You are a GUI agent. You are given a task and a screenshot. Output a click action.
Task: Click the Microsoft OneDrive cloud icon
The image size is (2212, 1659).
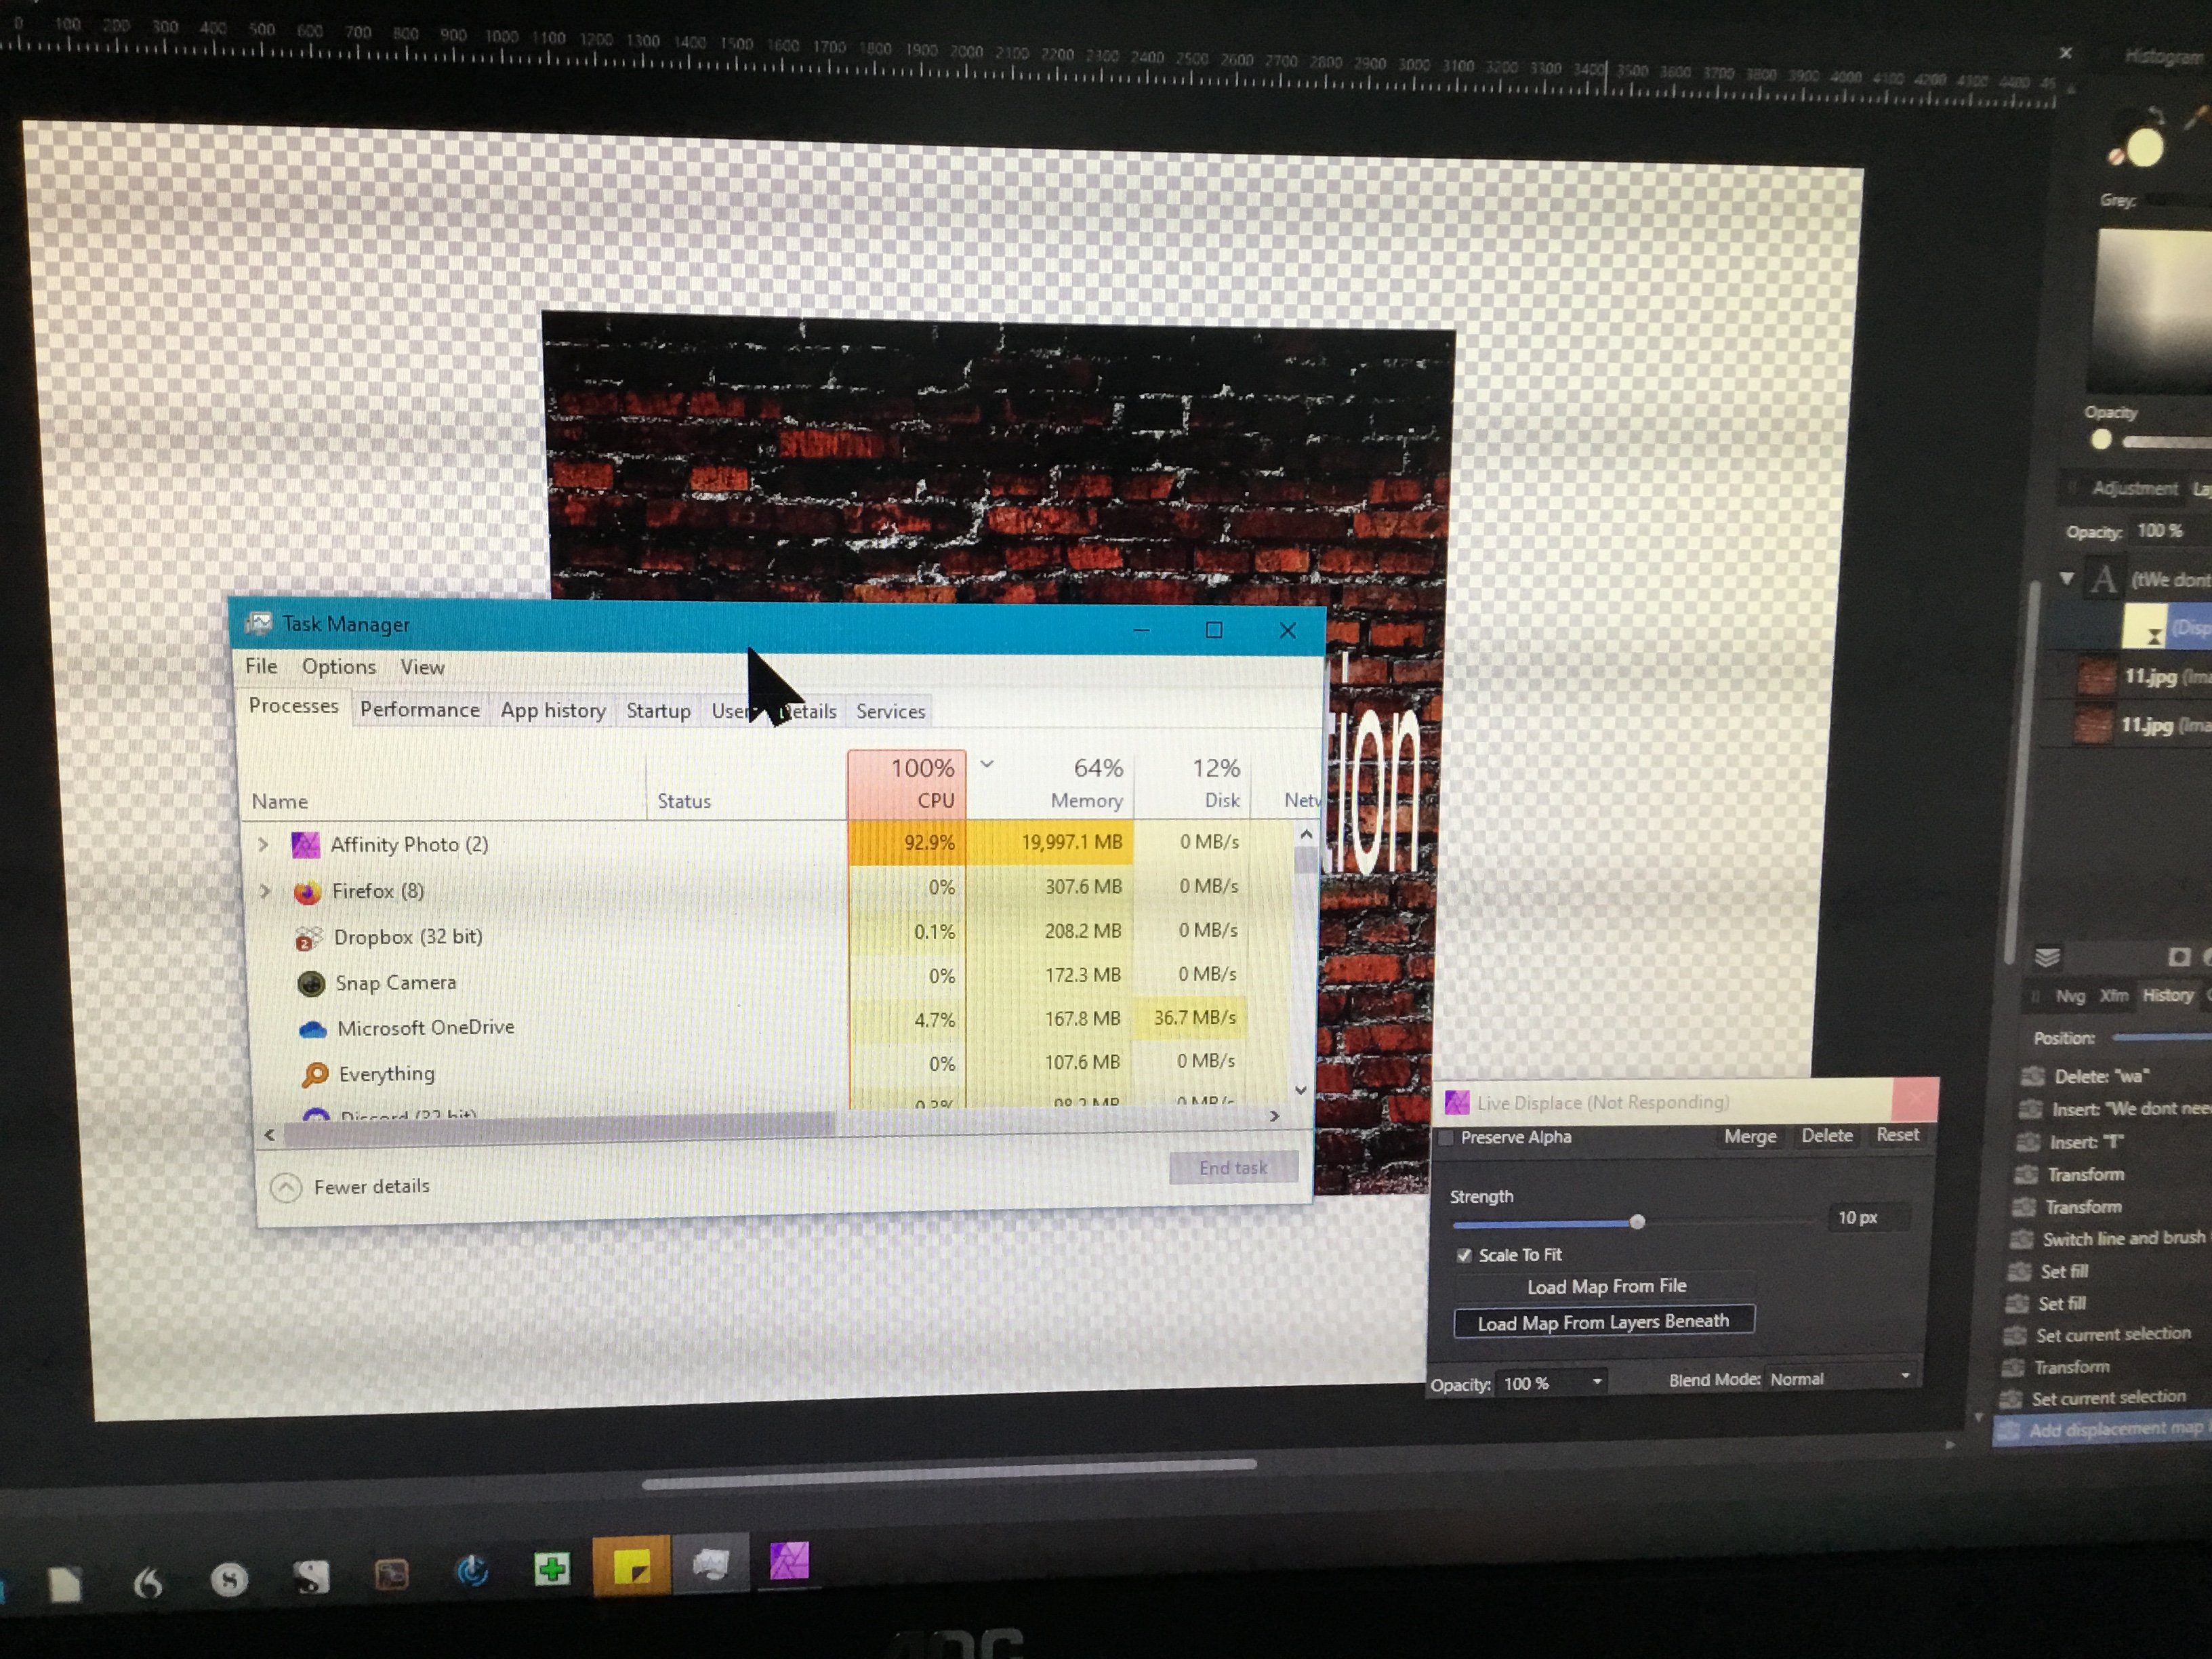(313, 1029)
